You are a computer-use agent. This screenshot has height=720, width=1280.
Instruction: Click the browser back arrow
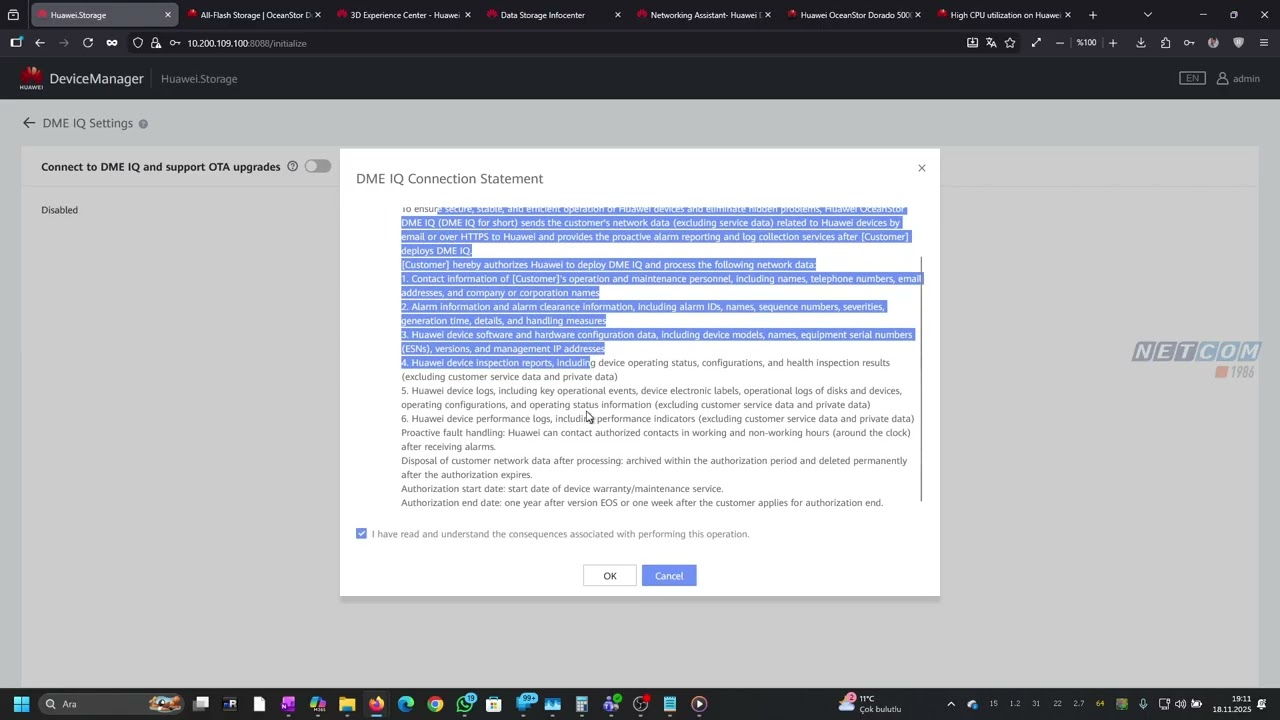39,43
